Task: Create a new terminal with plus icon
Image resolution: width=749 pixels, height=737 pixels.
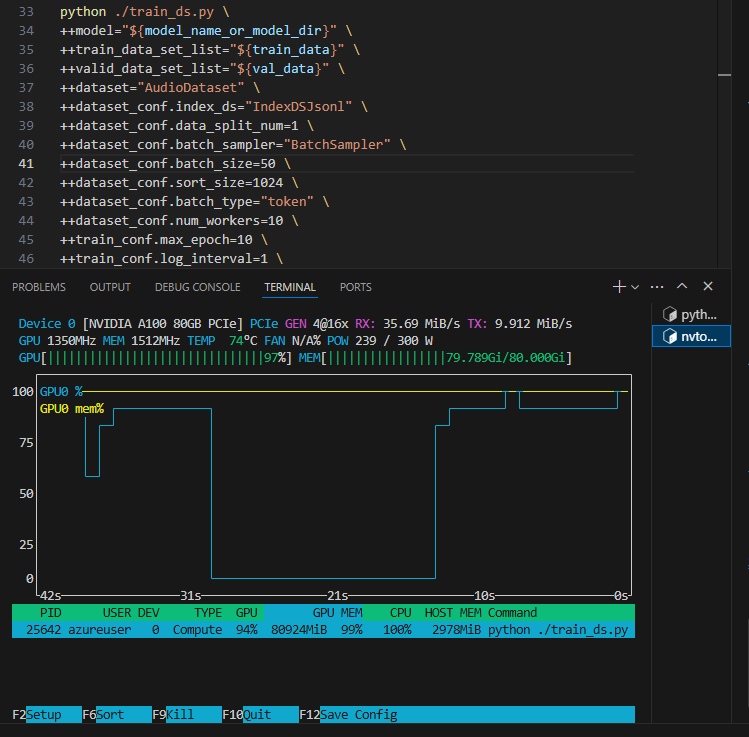Action: 619,287
